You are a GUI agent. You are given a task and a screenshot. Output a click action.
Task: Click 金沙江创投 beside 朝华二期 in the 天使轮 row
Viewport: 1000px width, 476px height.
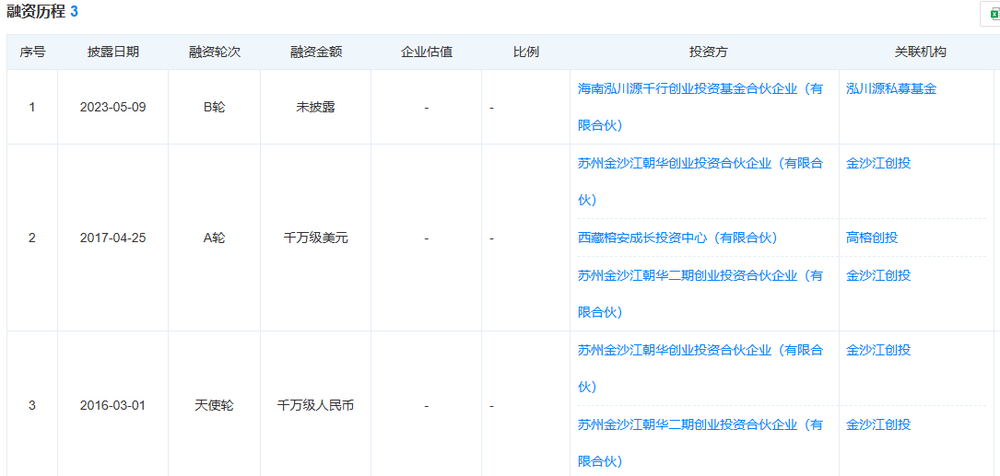click(x=878, y=424)
